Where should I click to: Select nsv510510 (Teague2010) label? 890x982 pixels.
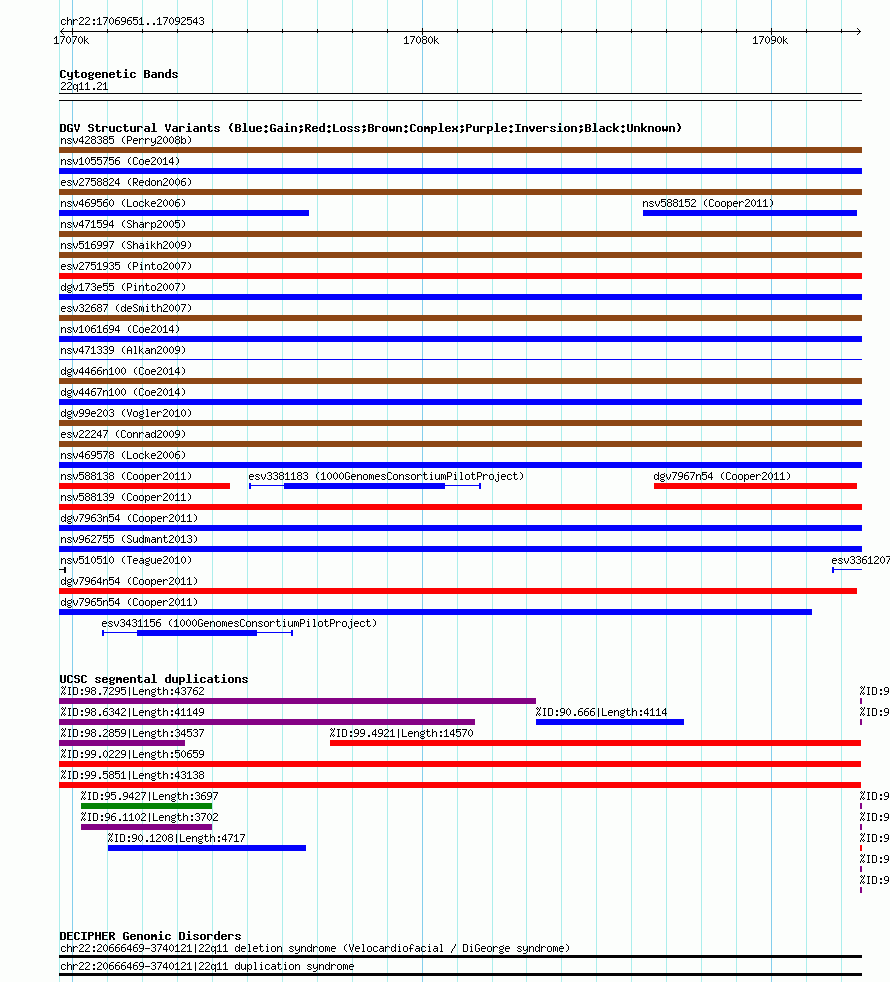(126, 561)
